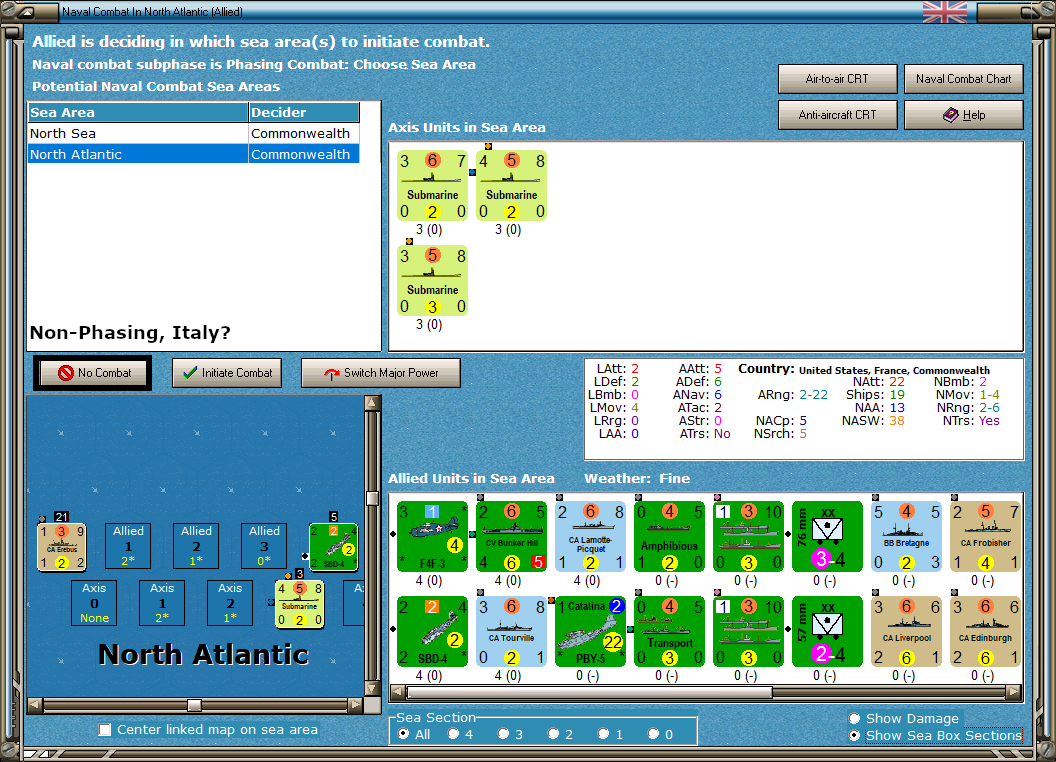
Task: Open the Air-to-air CRT chart
Action: pyautogui.click(x=837, y=79)
